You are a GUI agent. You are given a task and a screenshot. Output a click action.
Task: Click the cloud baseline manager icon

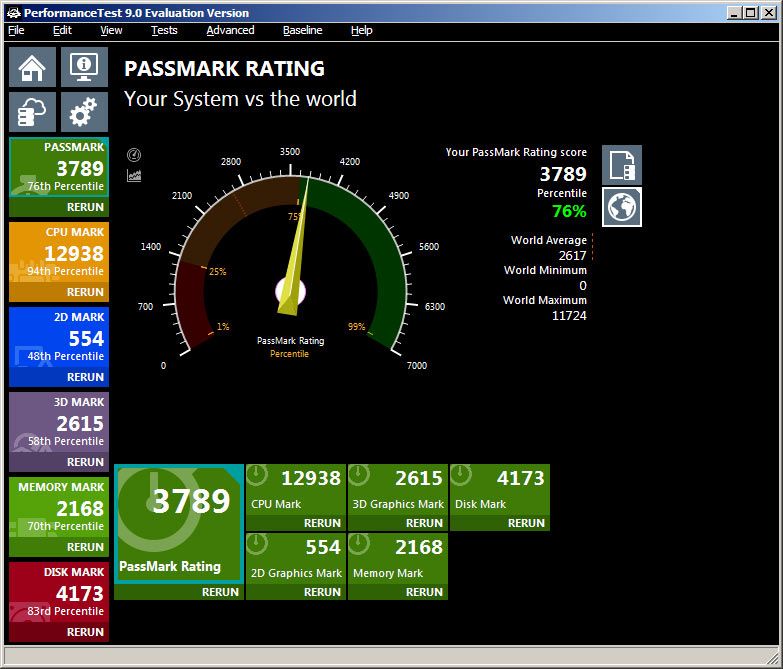tap(32, 112)
